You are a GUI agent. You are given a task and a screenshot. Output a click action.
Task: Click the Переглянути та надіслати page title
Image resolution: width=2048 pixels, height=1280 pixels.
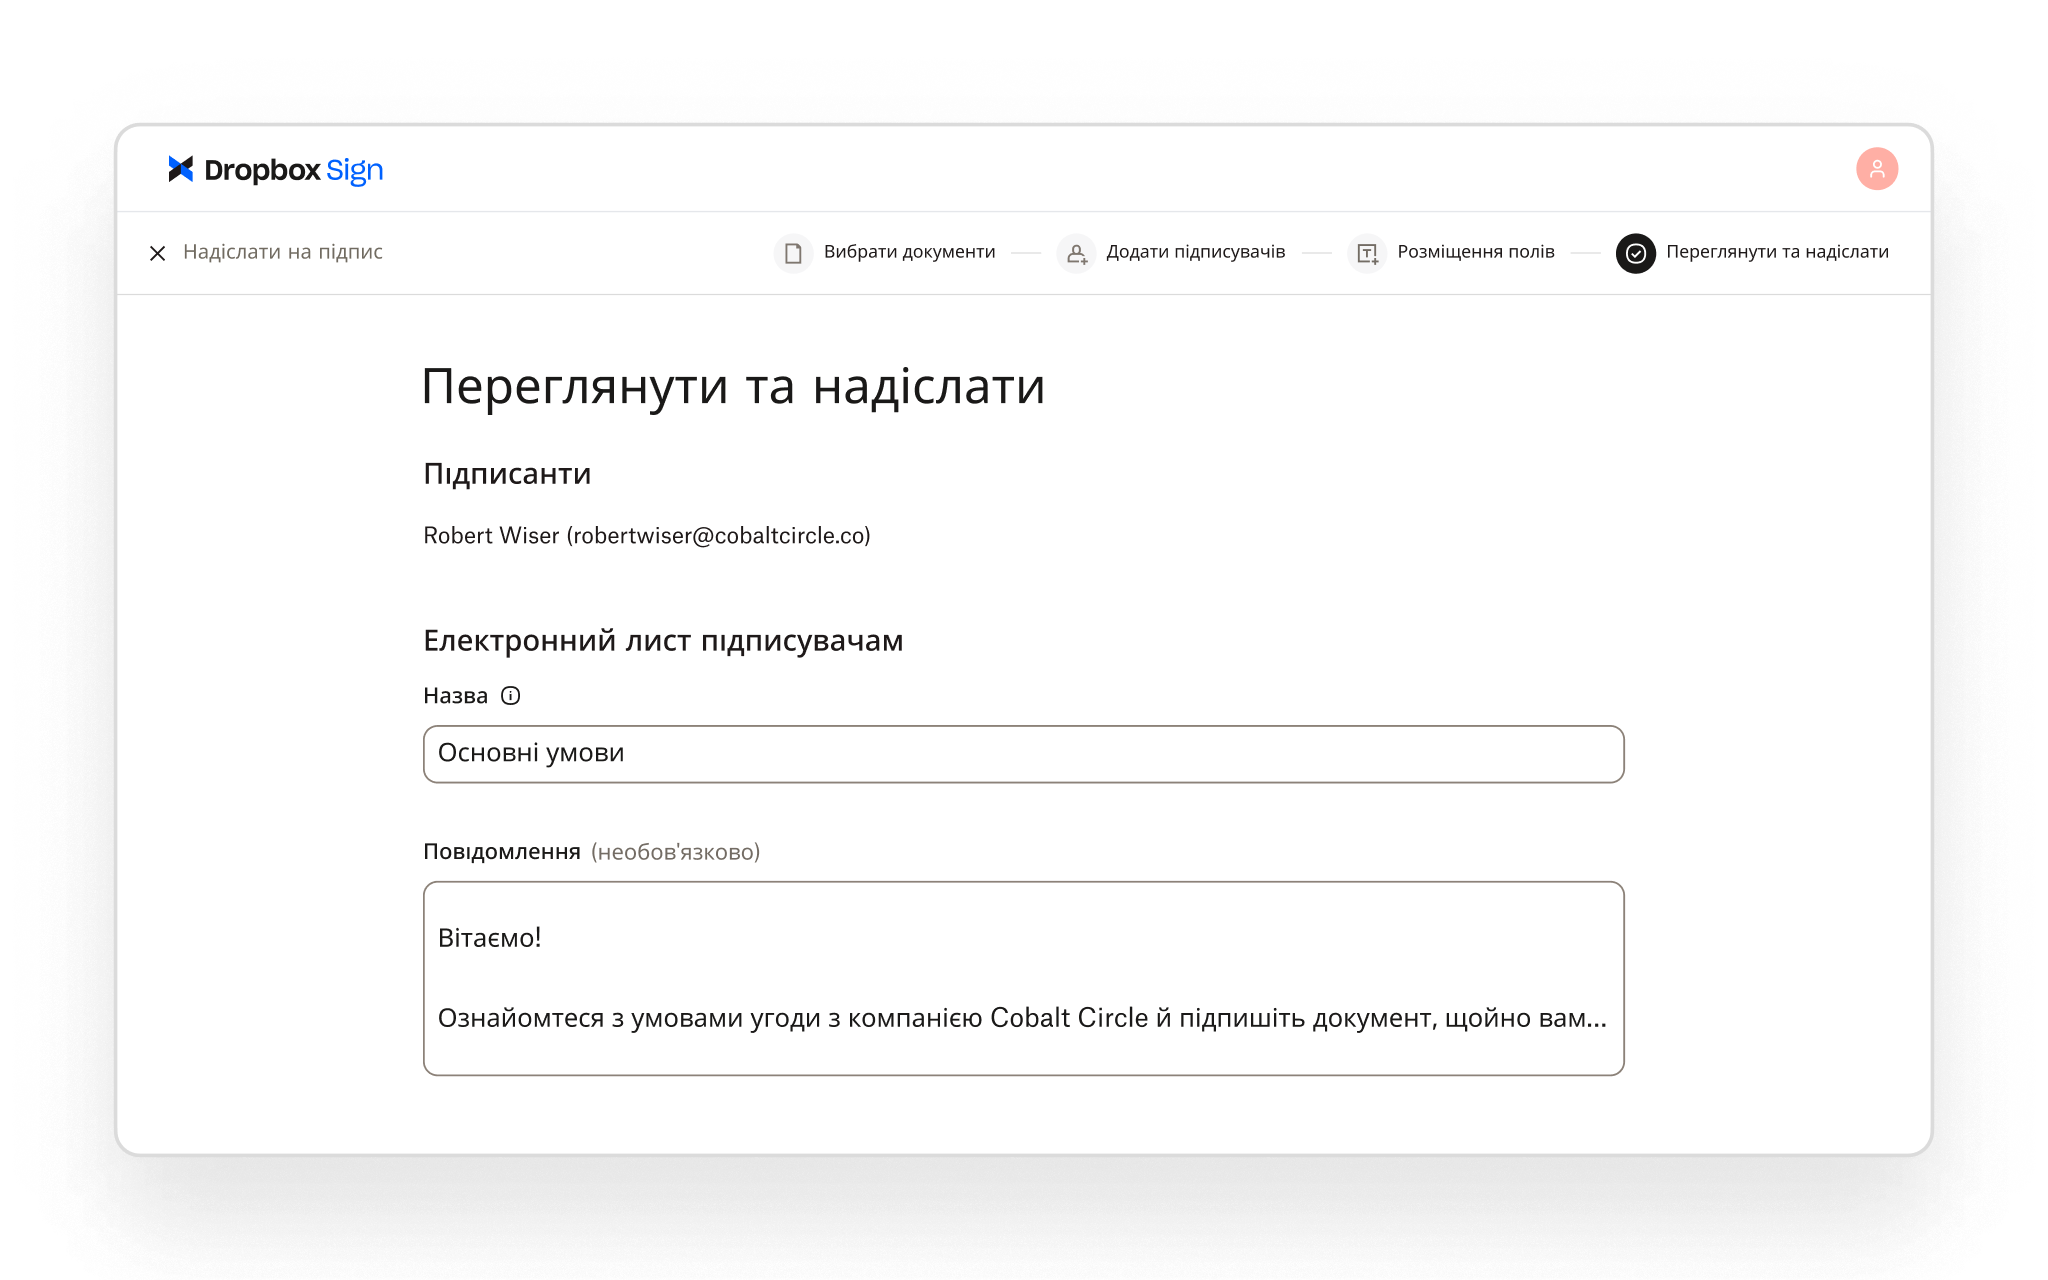pyautogui.click(x=733, y=387)
